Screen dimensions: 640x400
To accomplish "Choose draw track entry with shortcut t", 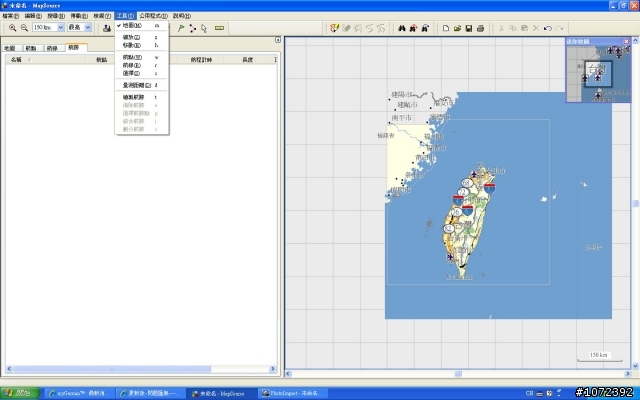I will coord(141,97).
